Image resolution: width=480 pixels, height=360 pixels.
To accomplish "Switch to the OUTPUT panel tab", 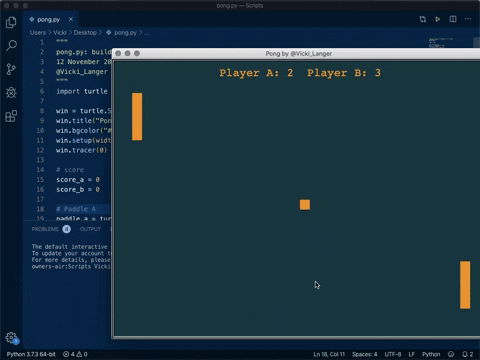I will pyautogui.click(x=90, y=229).
